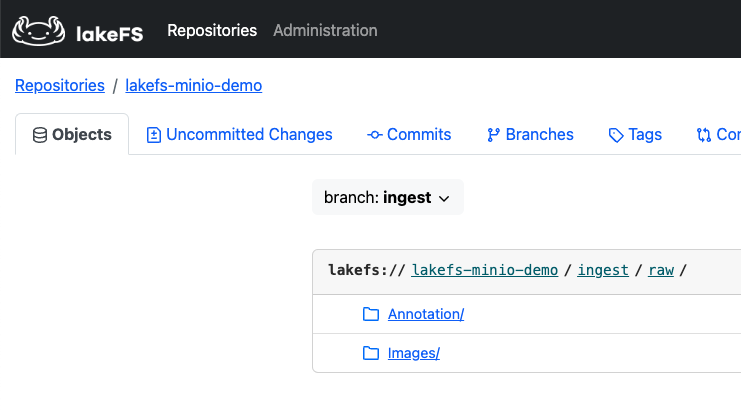Click the Tags tab tag icon
This screenshot has height=412, width=741.
point(616,135)
